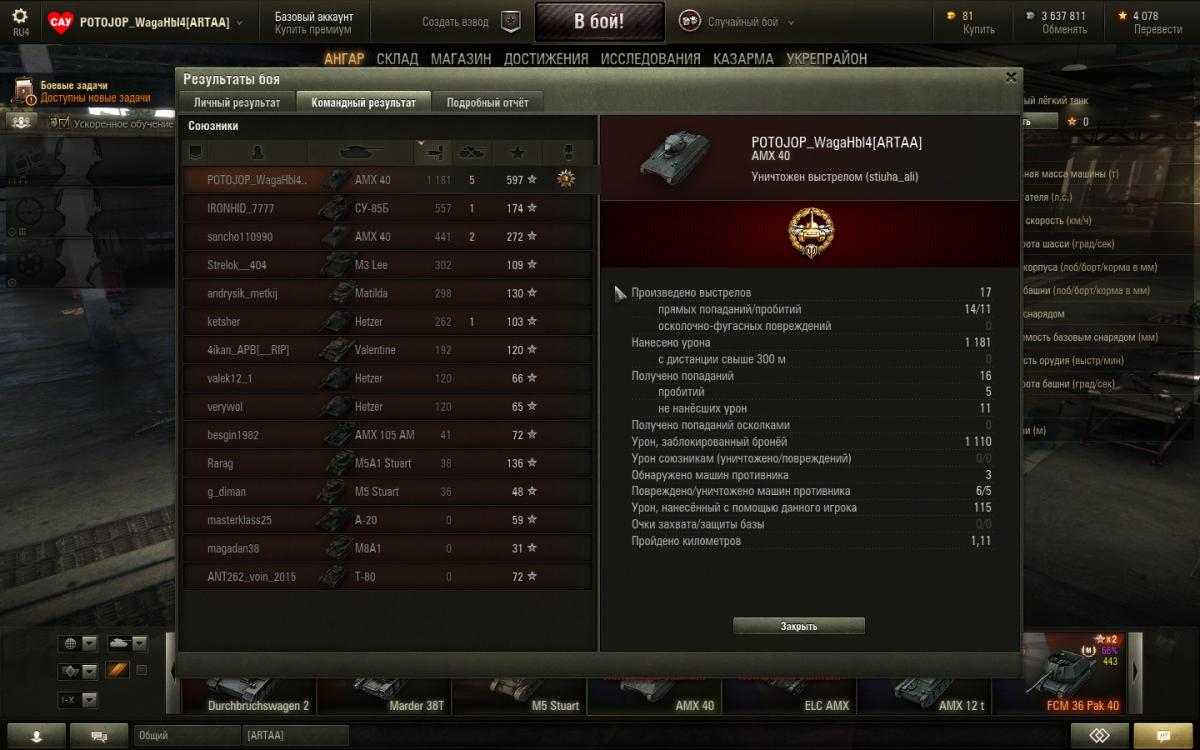
Task: Open the settings gear menu
Action: [x=20, y=16]
